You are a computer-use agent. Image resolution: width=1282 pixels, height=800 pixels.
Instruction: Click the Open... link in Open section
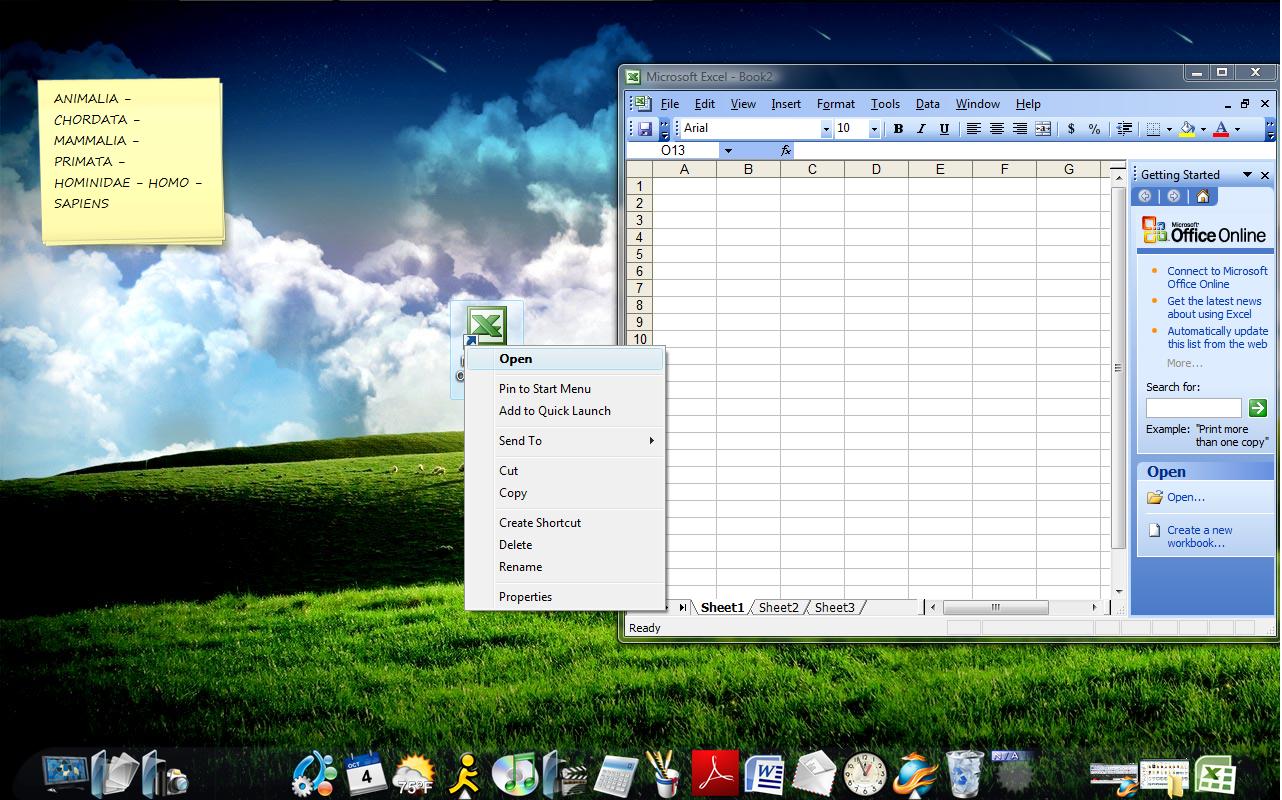1186,497
